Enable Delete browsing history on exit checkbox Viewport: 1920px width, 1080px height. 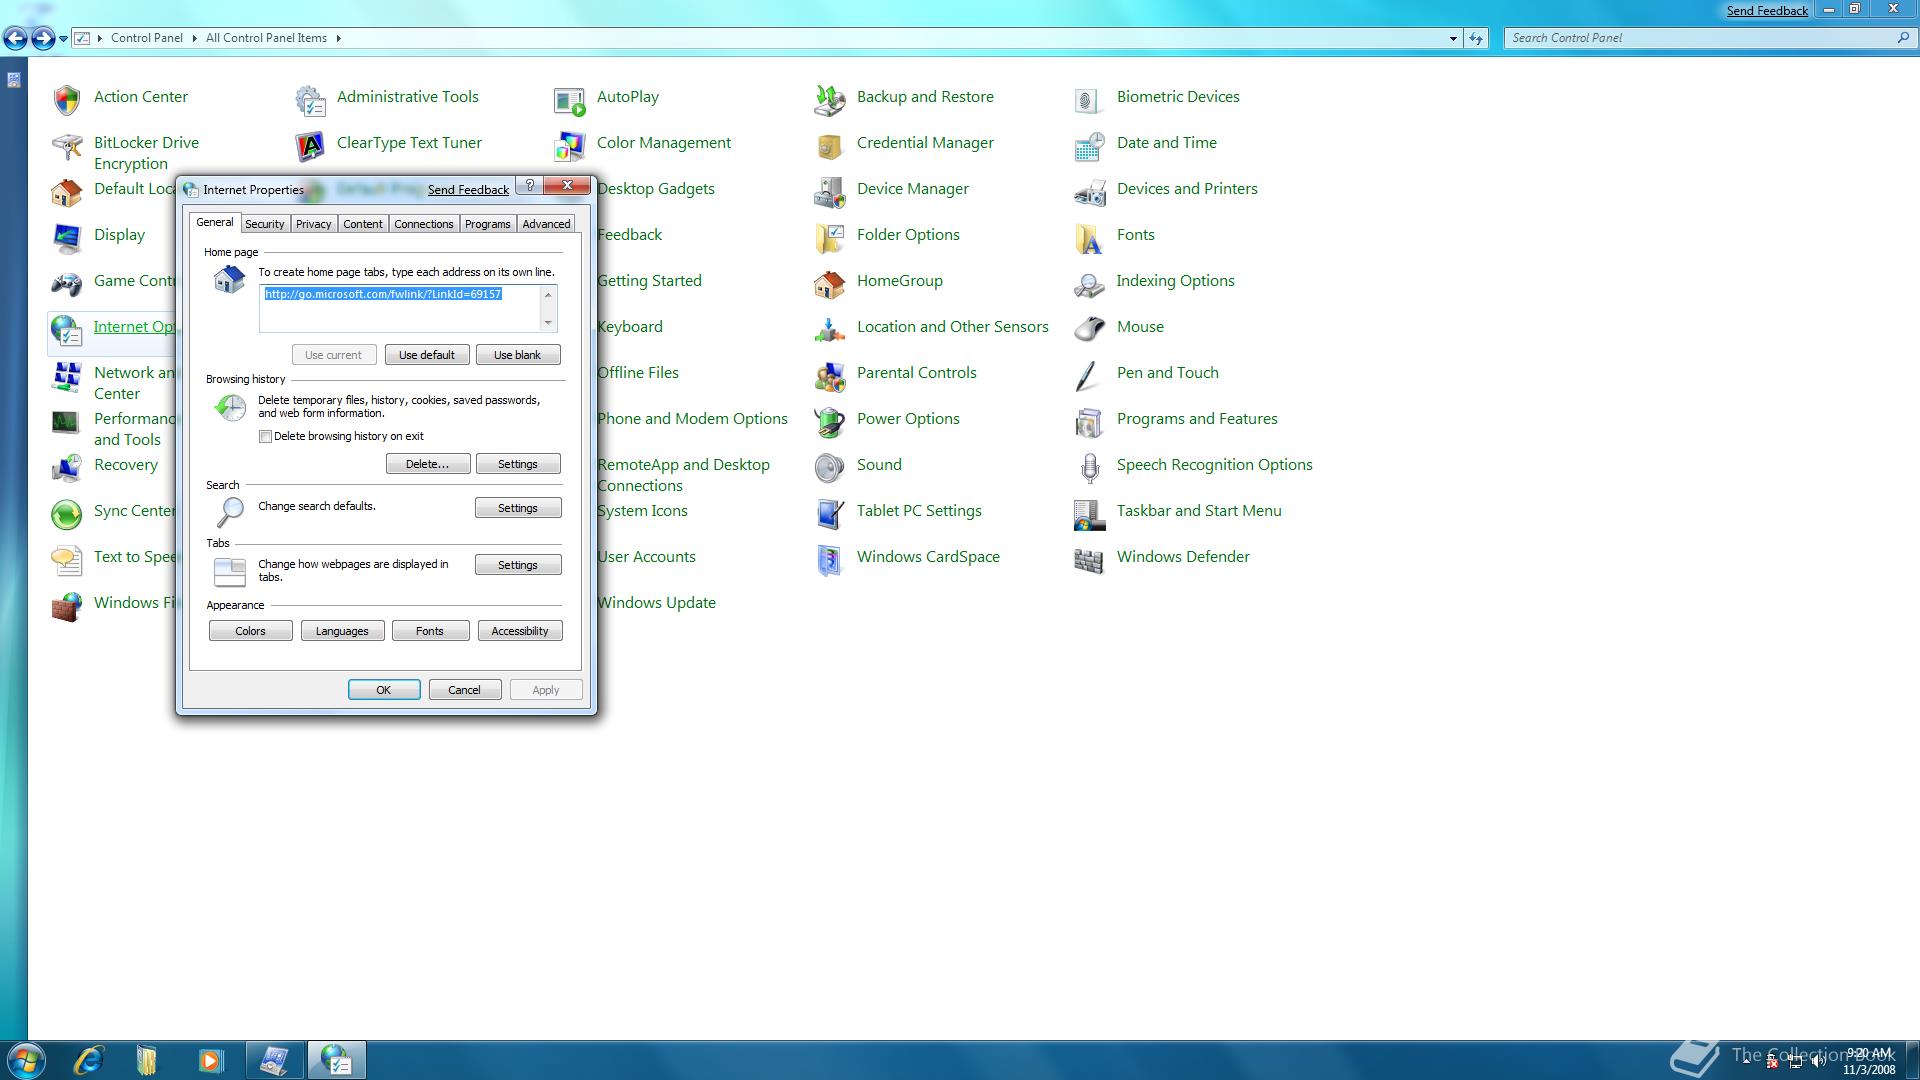click(x=265, y=436)
